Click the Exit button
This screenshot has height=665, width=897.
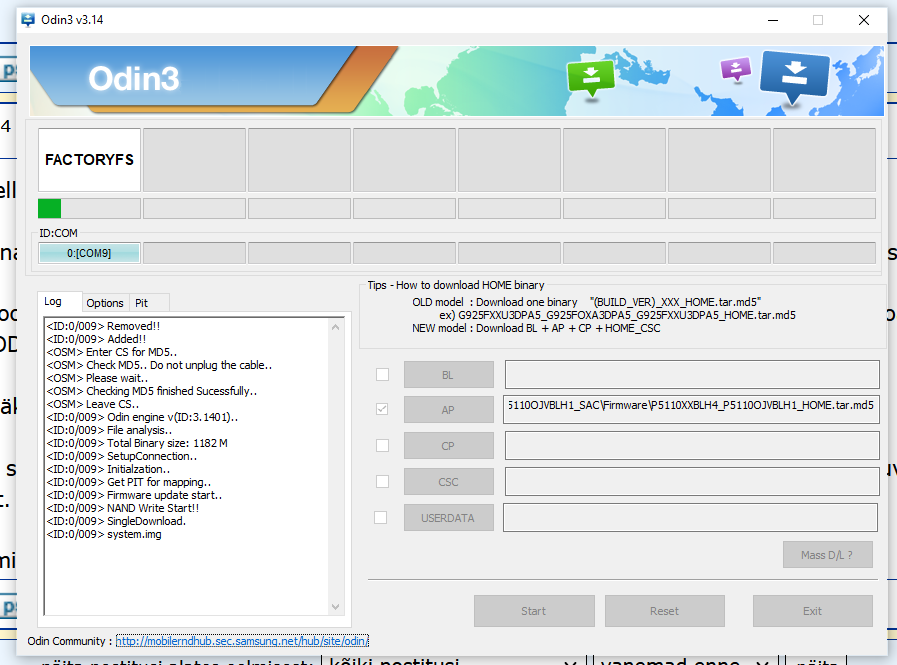click(x=812, y=611)
